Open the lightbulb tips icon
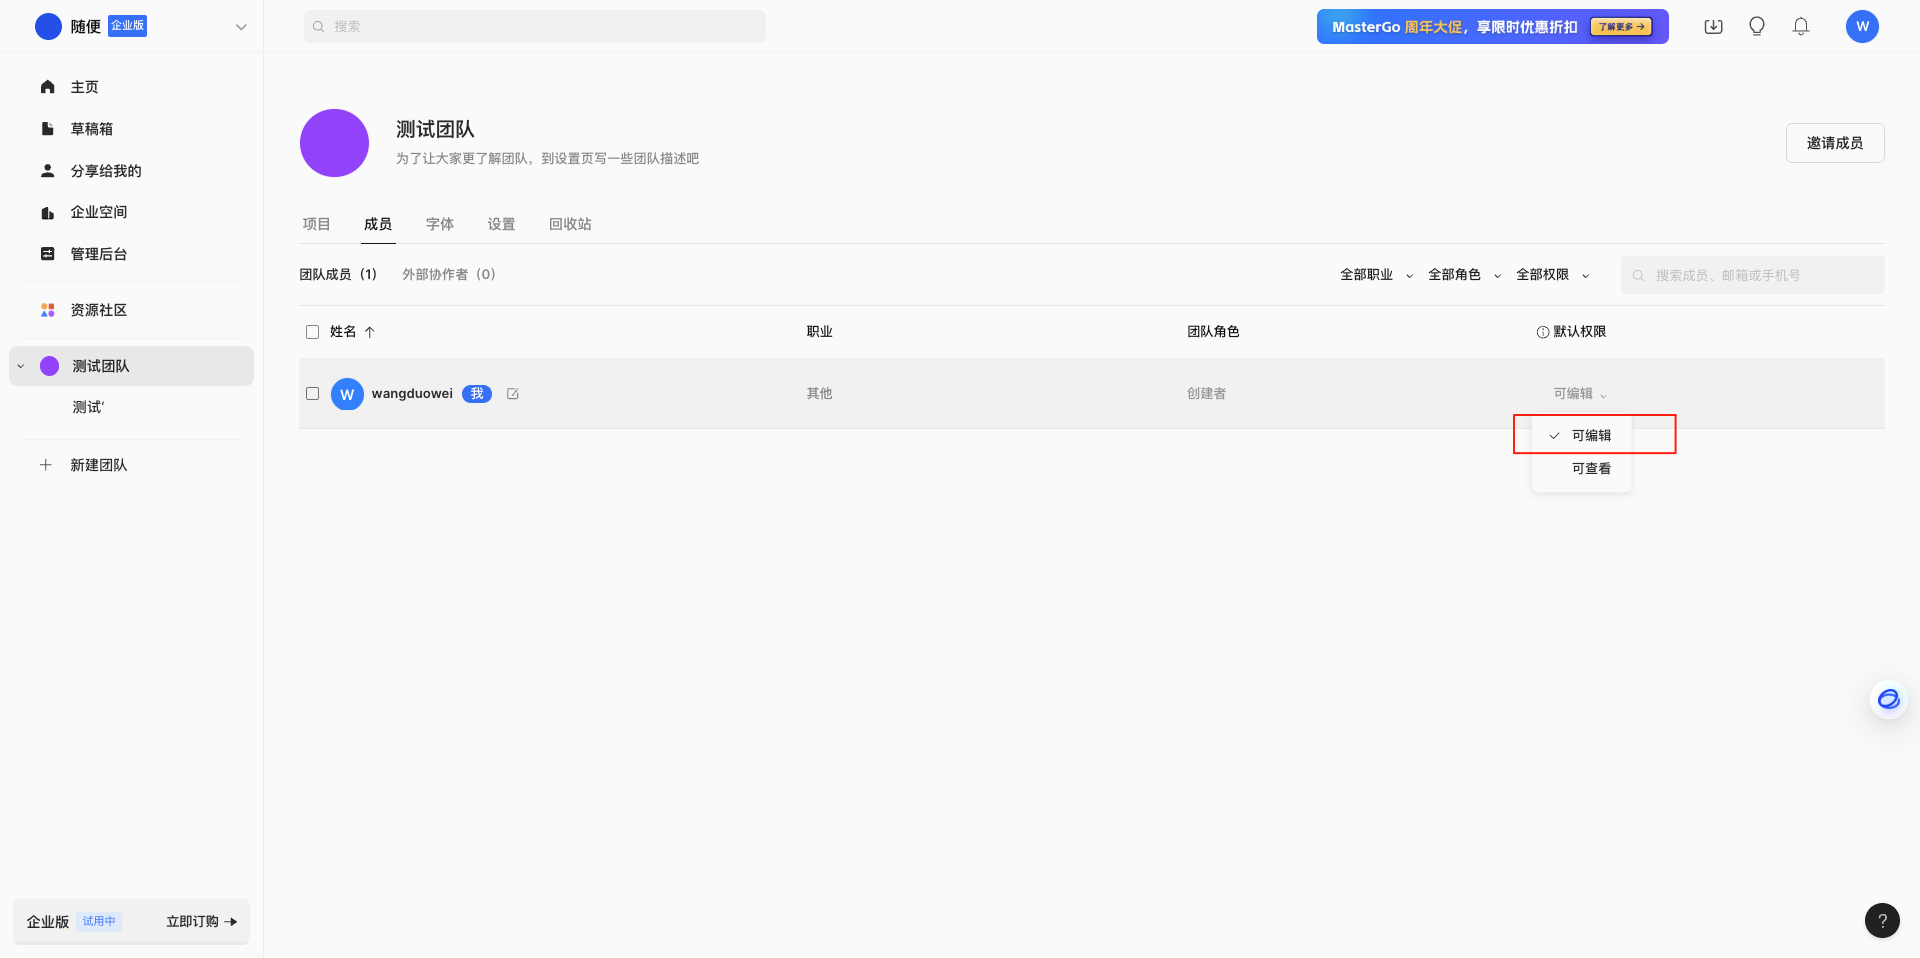1920x958 pixels. [x=1757, y=27]
